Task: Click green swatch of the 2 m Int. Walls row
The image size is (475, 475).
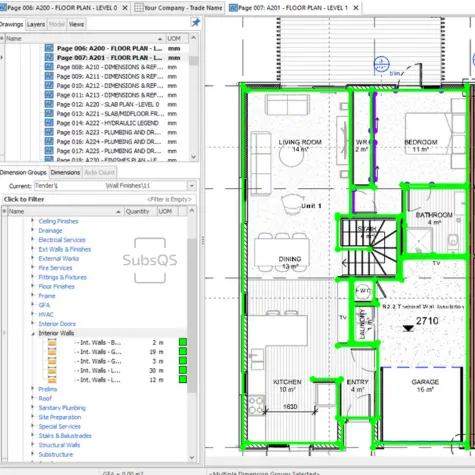Action: 183,342
